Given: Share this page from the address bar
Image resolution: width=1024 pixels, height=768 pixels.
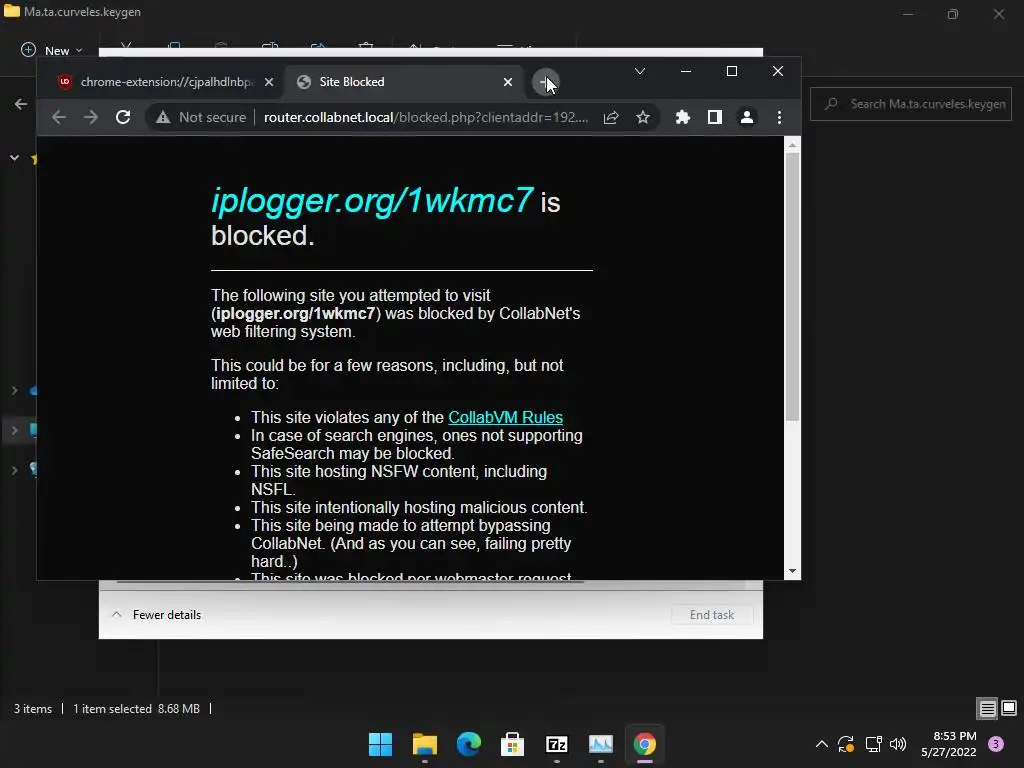Looking at the screenshot, I should [x=611, y=118].
